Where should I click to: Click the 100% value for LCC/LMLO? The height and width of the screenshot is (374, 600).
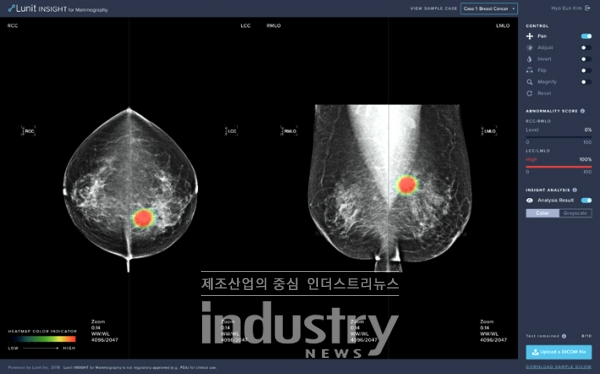tap(585, 159)
